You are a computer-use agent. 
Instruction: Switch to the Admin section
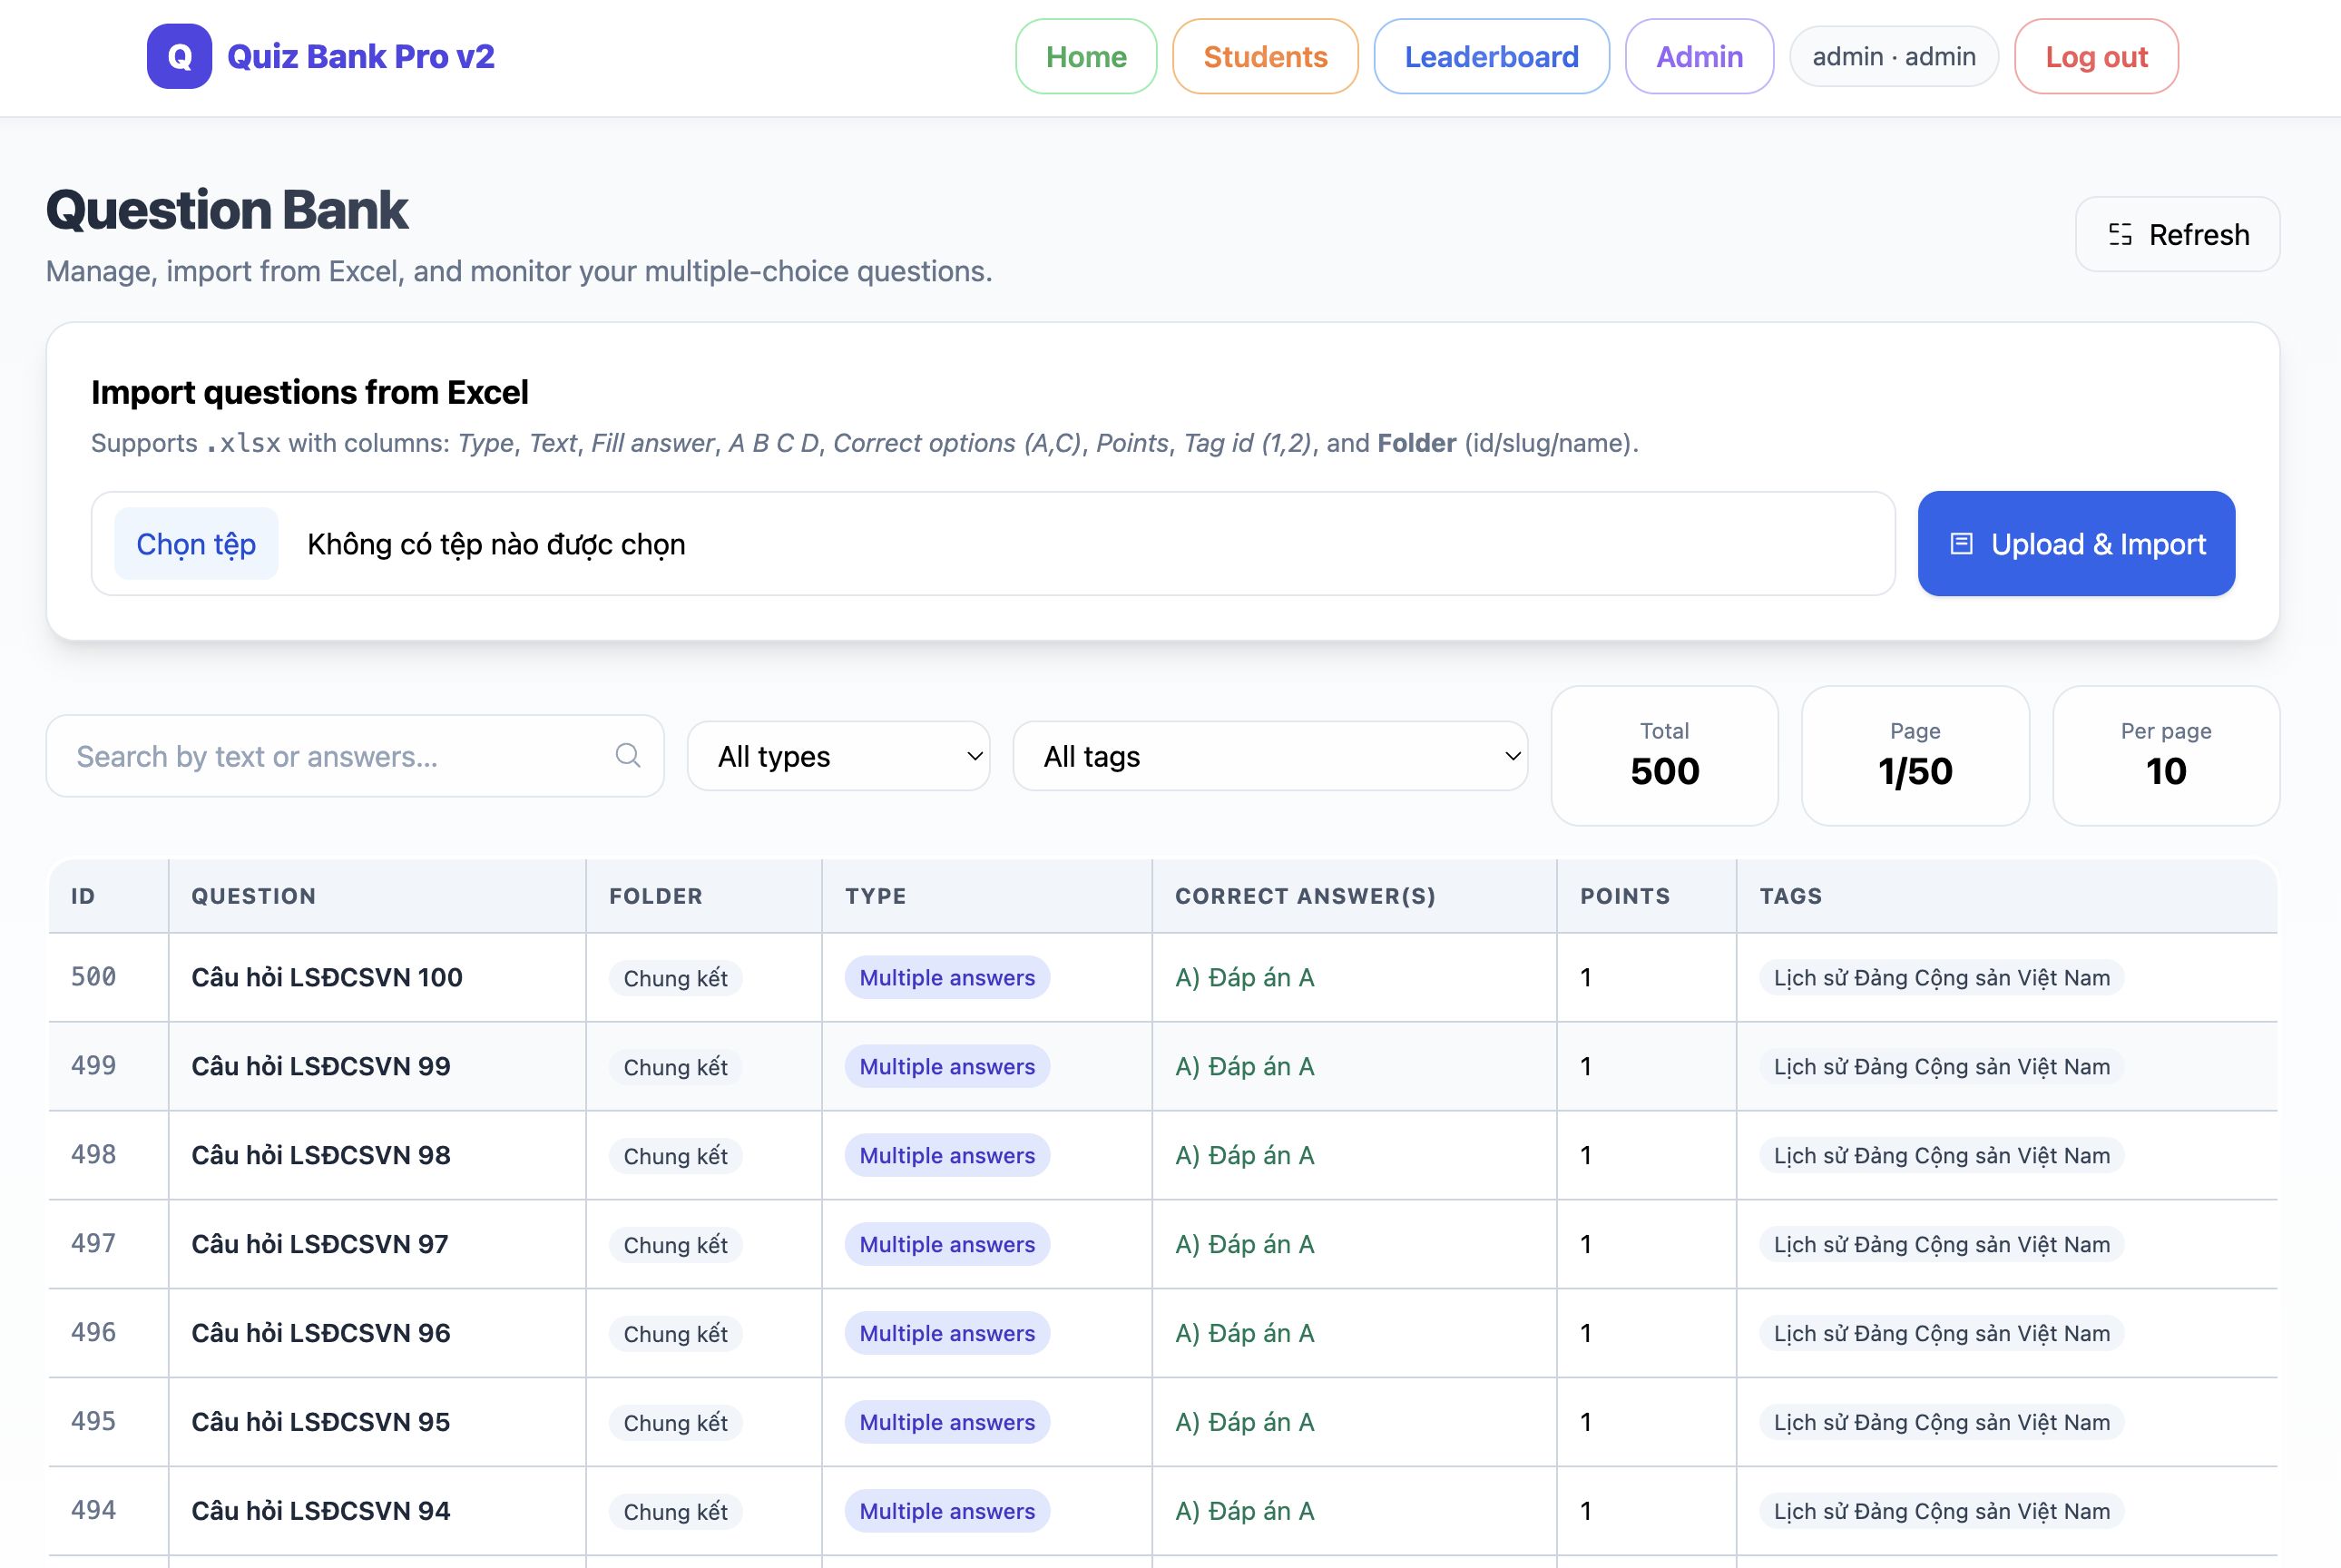pos(1698,57)
